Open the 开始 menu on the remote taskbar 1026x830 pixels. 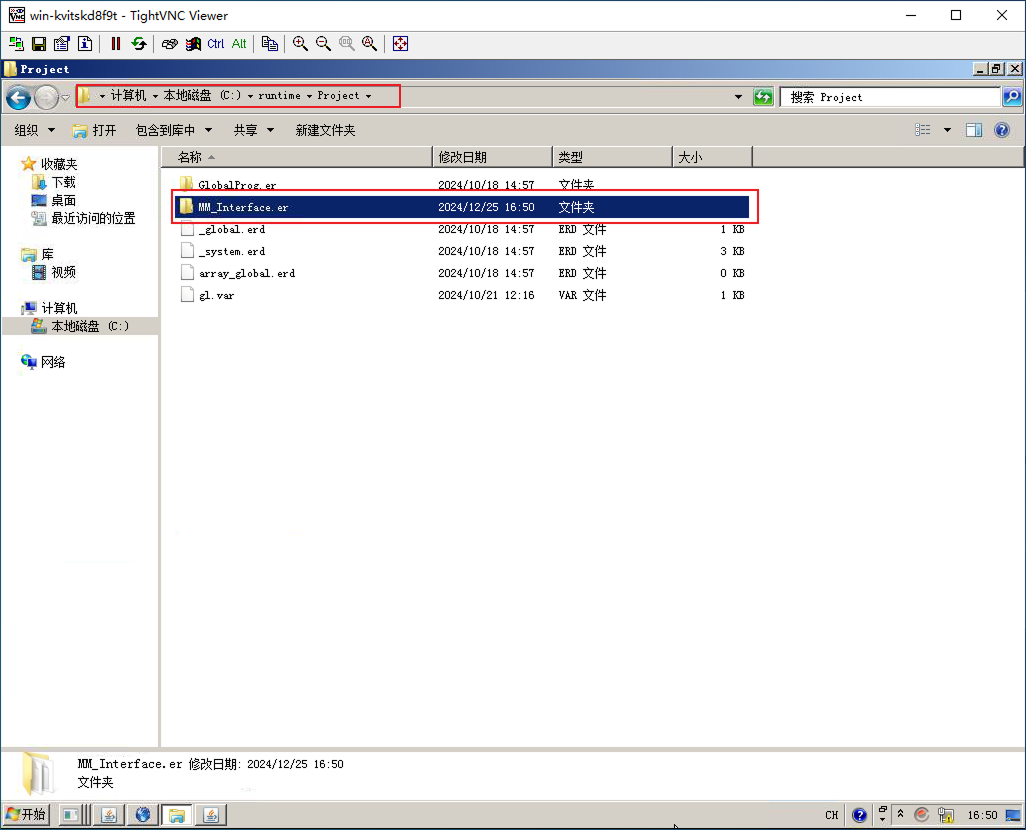[26, 814]
